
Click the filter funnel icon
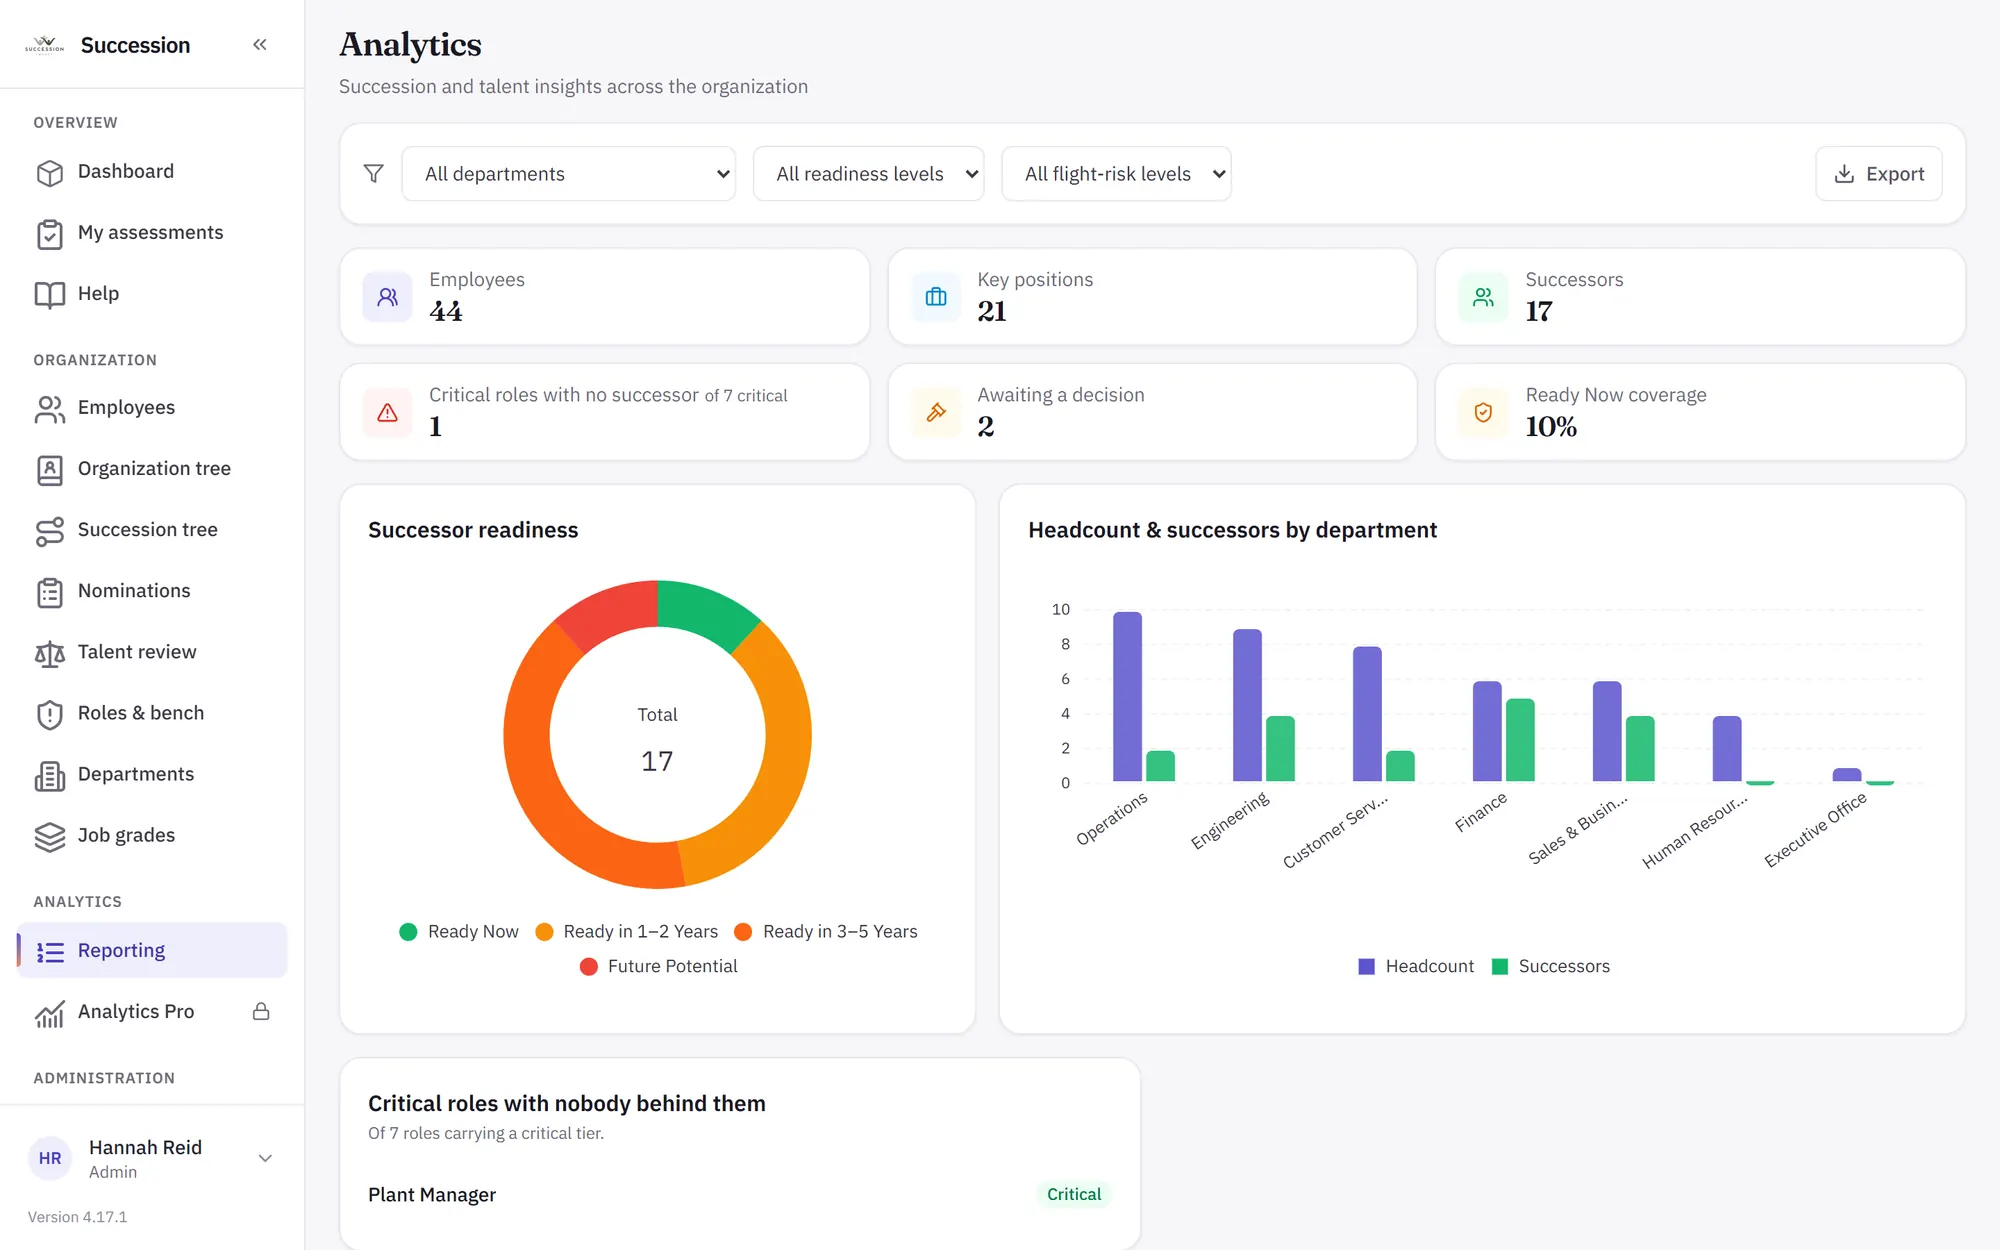(x=373, y=174)
